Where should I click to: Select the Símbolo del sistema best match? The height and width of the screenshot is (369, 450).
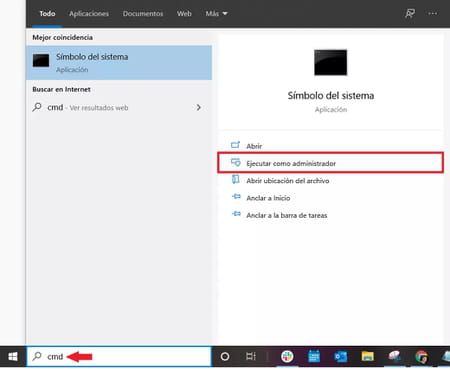(119, 63)
